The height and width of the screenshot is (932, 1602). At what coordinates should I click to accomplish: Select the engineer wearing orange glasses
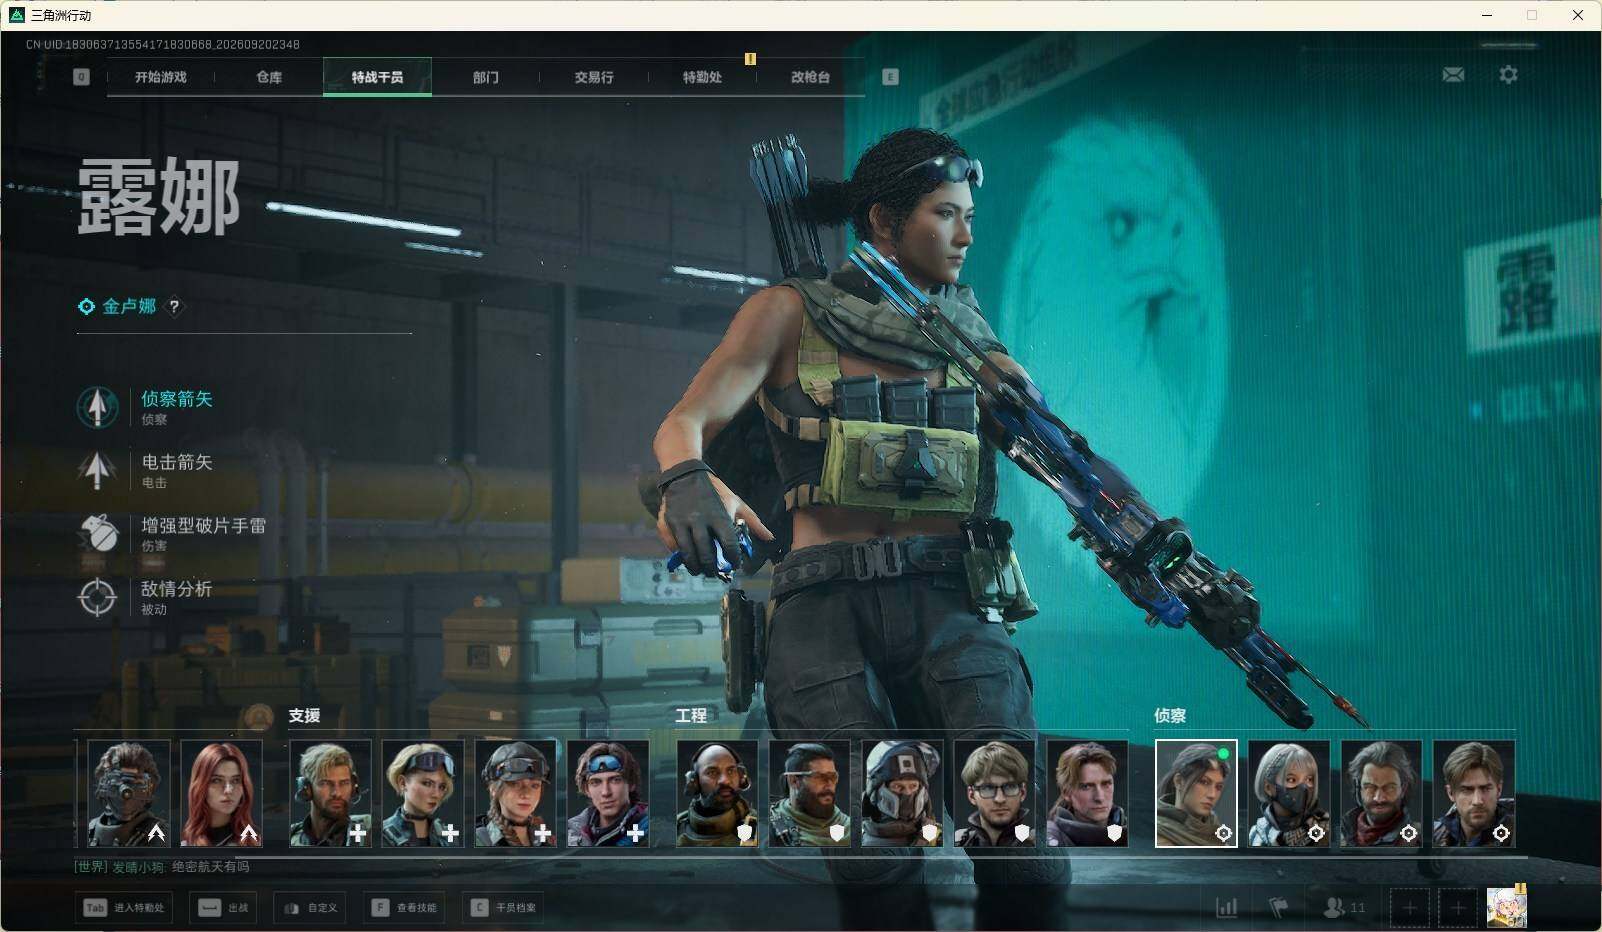(810, 794)
